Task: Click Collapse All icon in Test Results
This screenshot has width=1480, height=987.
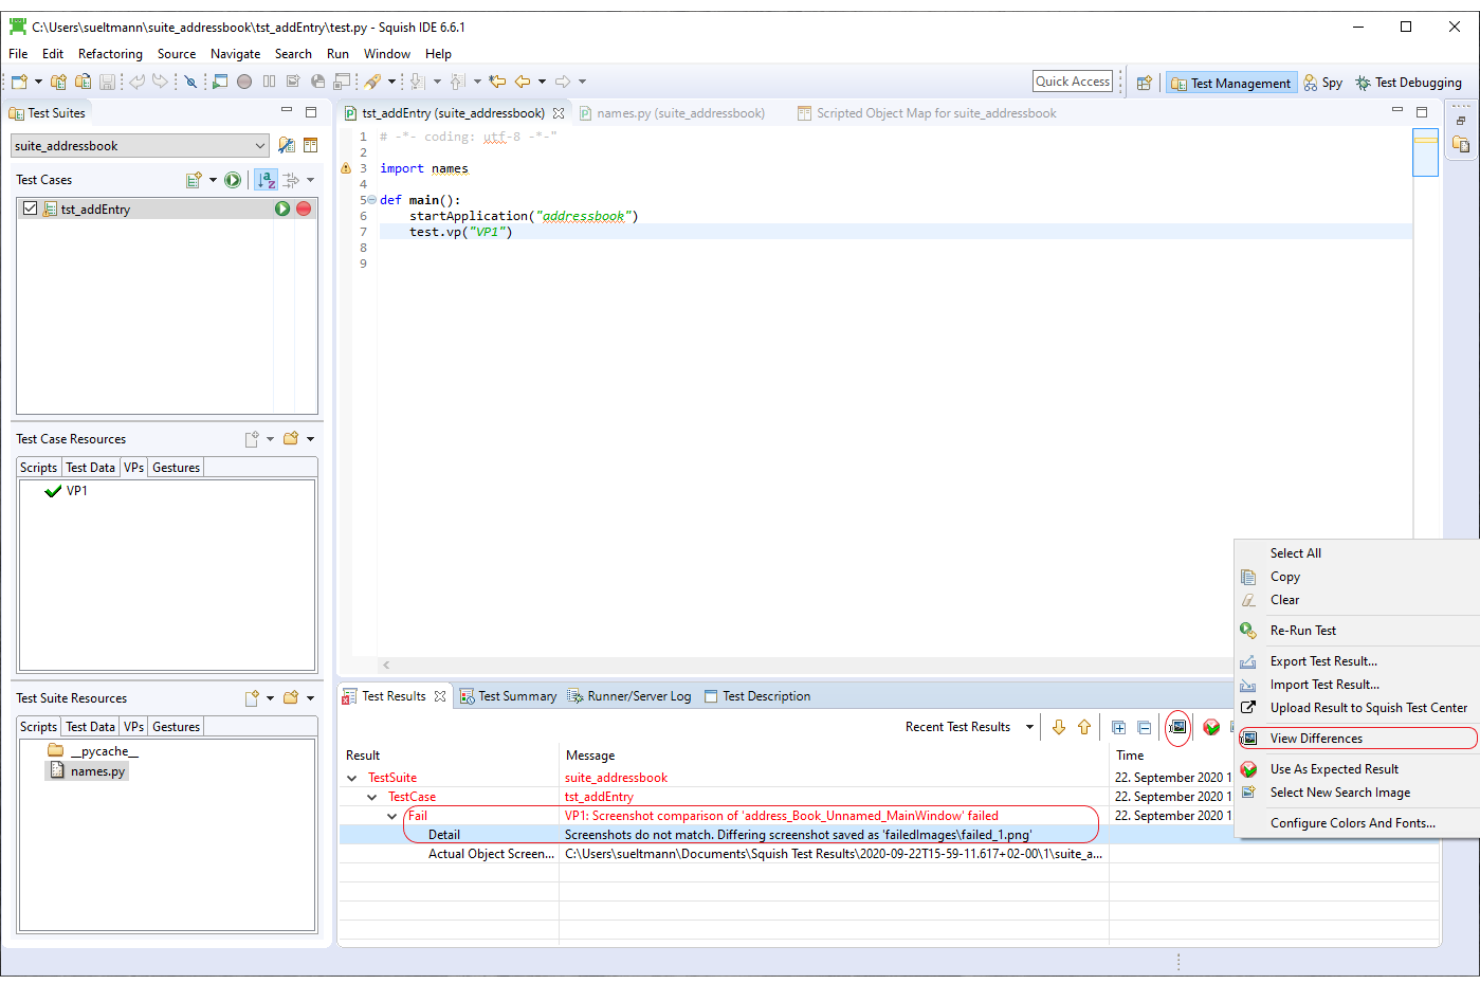Action: pyautogui.click(x=1144, y=727)
